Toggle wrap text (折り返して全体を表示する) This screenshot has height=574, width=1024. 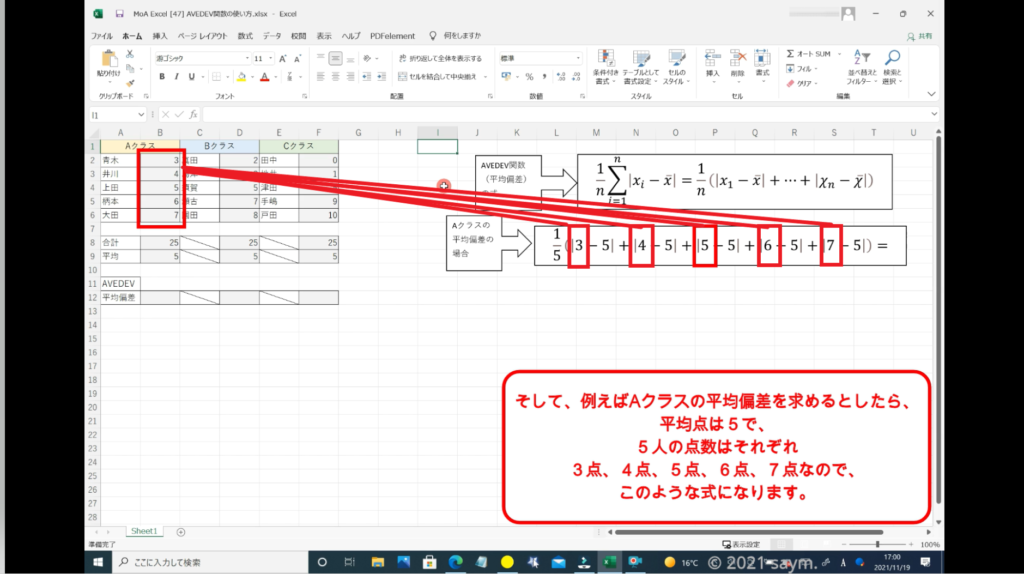click(x=440, y=58)
